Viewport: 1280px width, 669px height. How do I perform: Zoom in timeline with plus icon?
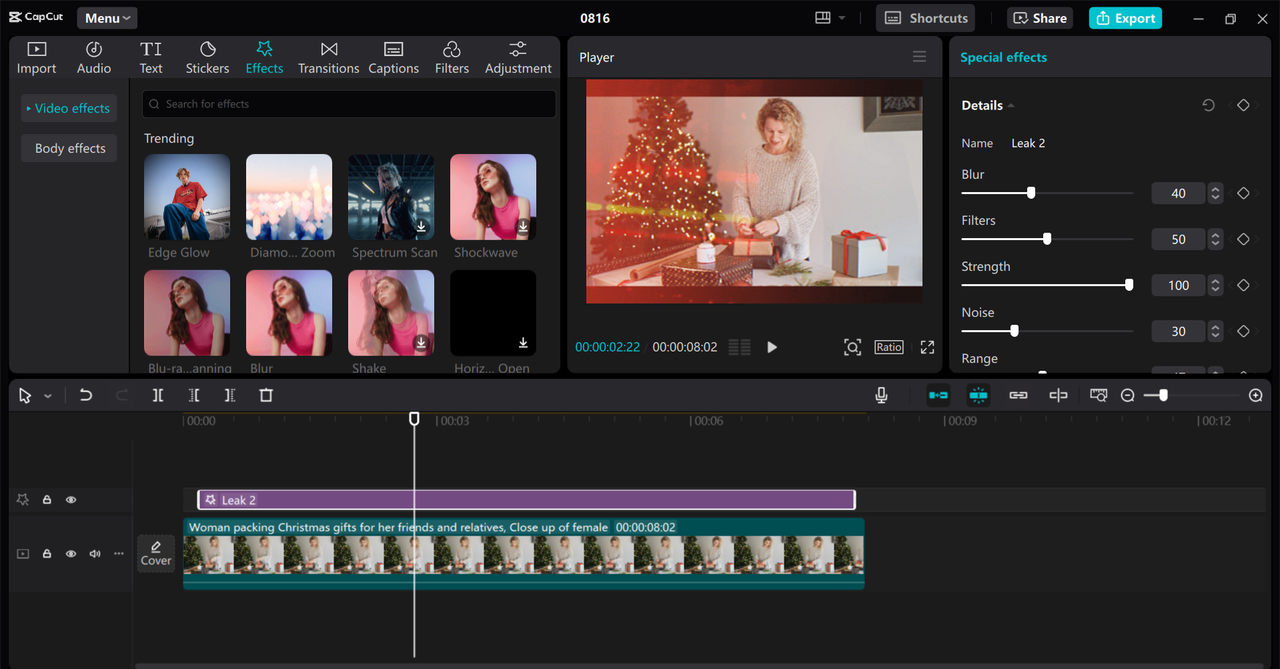(1256, 396)
